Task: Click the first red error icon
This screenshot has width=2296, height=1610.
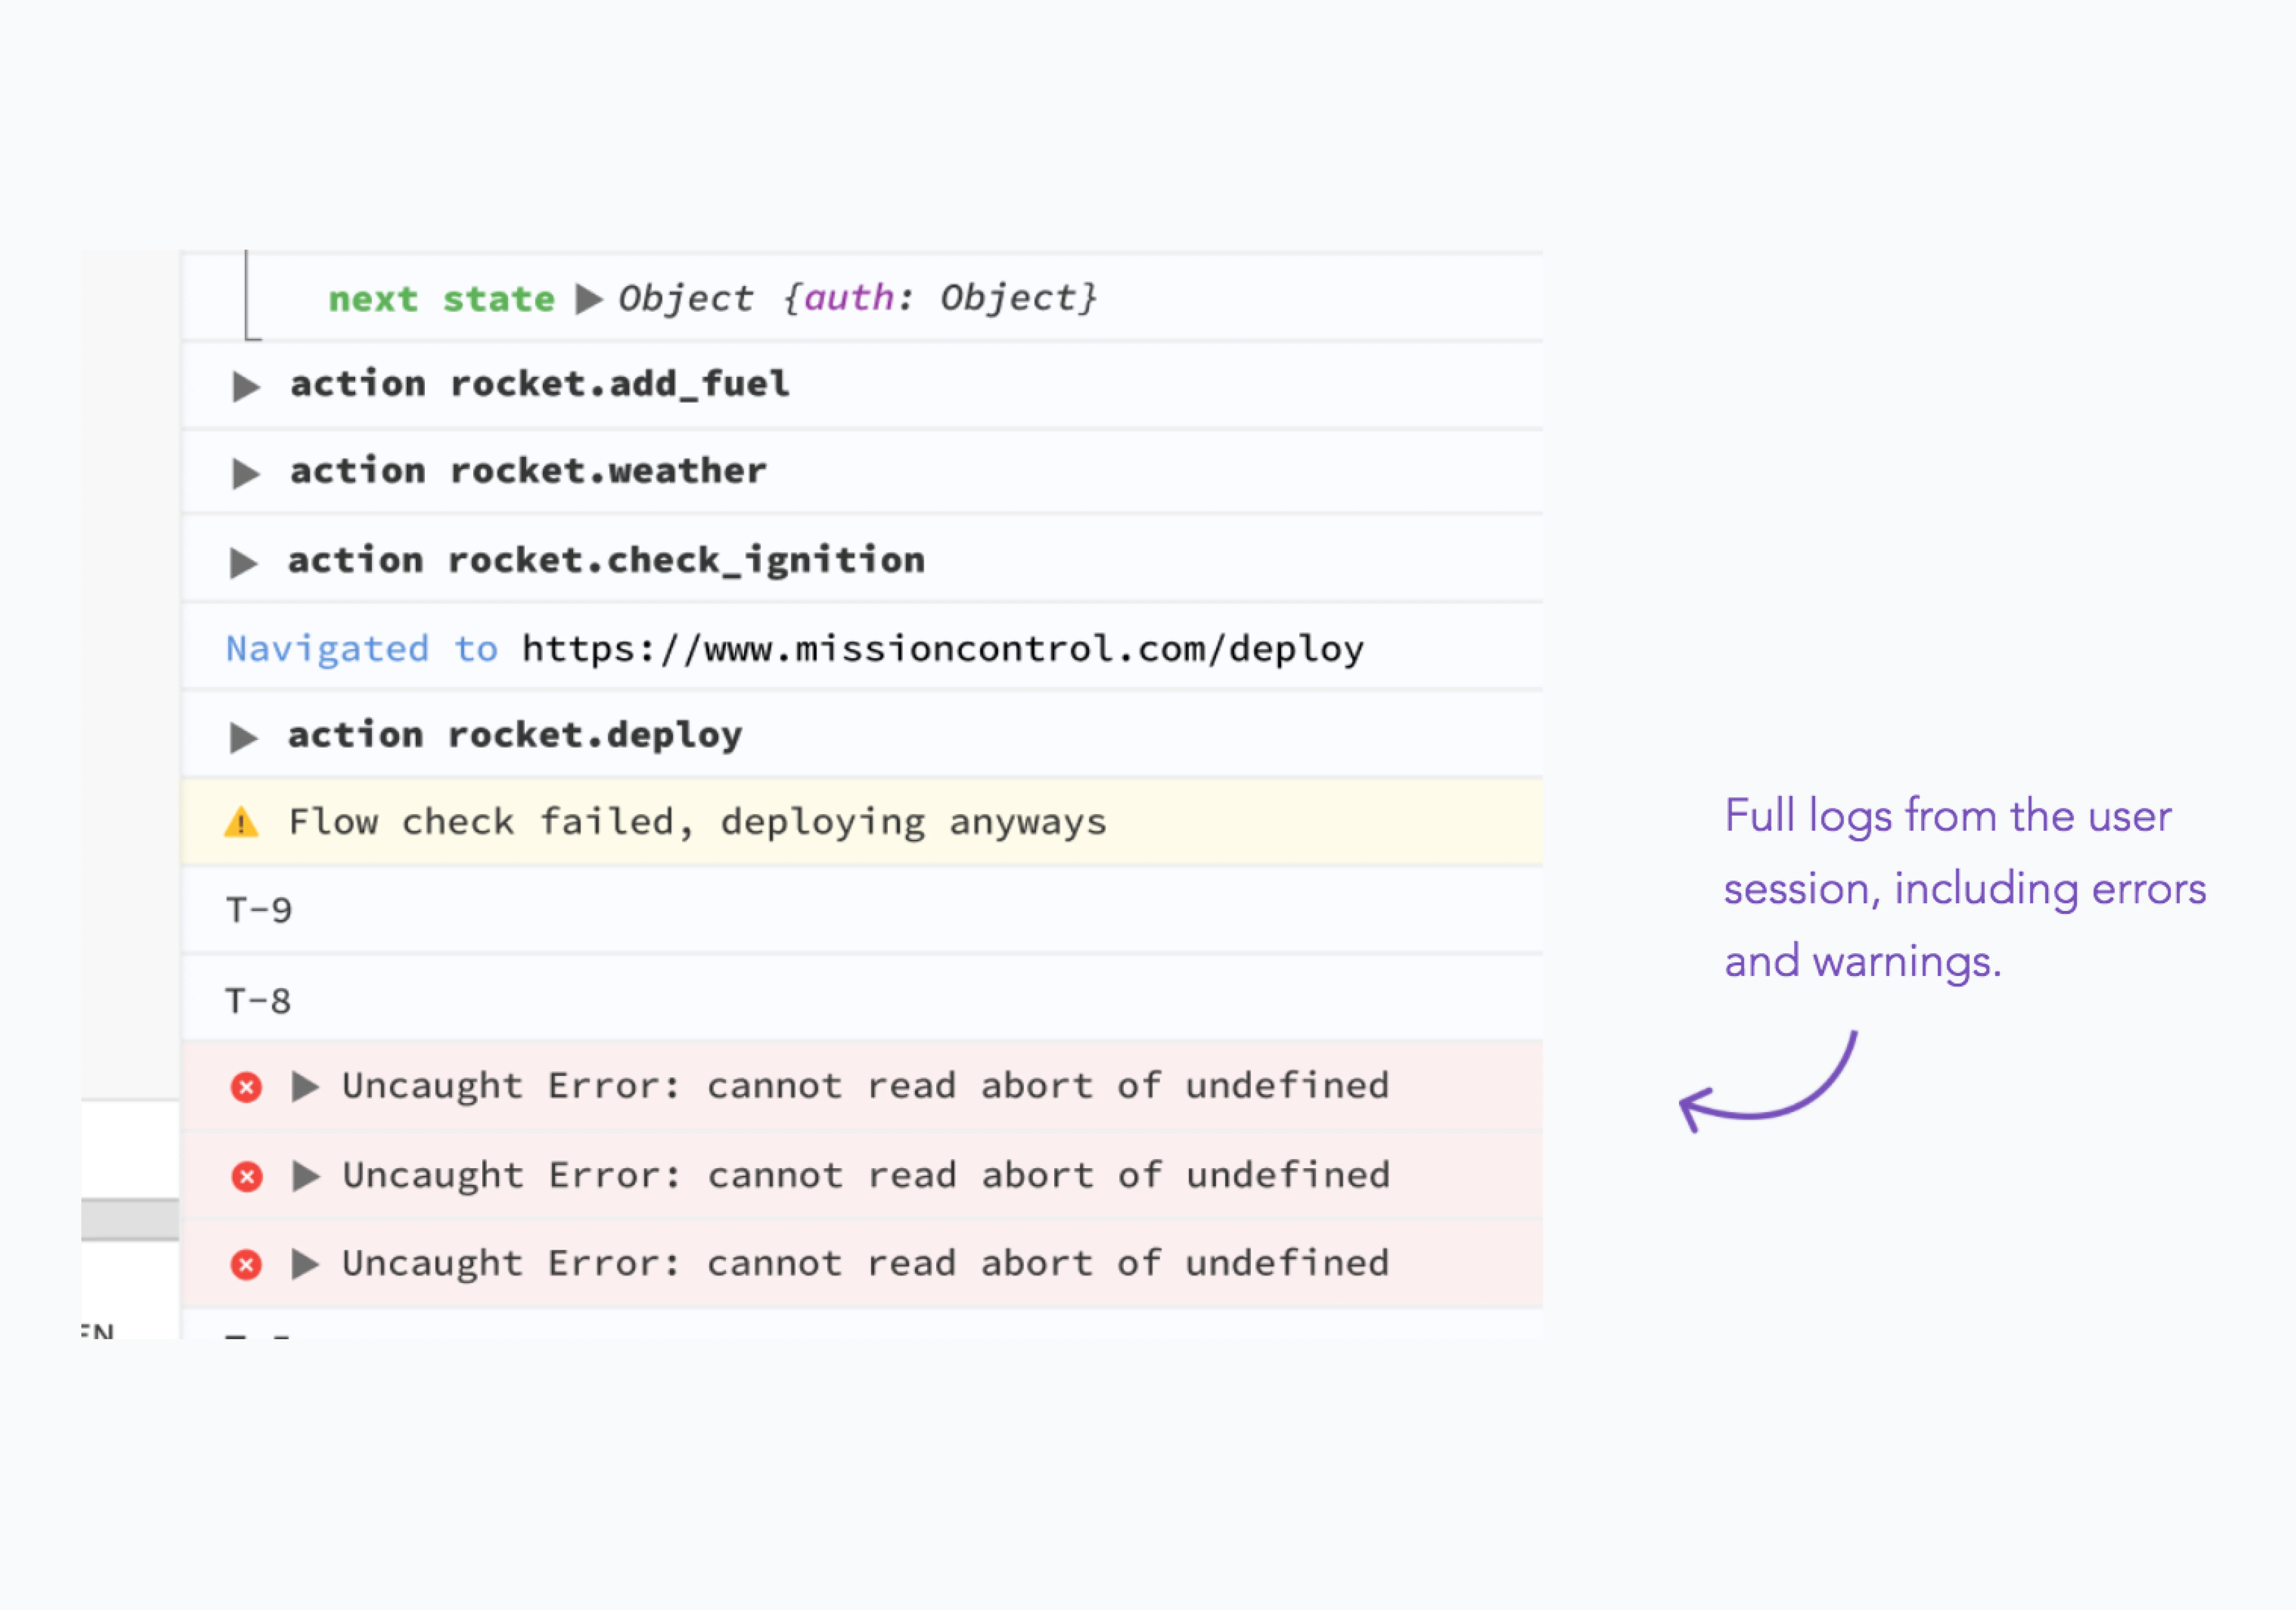Action: point(246,1087)
